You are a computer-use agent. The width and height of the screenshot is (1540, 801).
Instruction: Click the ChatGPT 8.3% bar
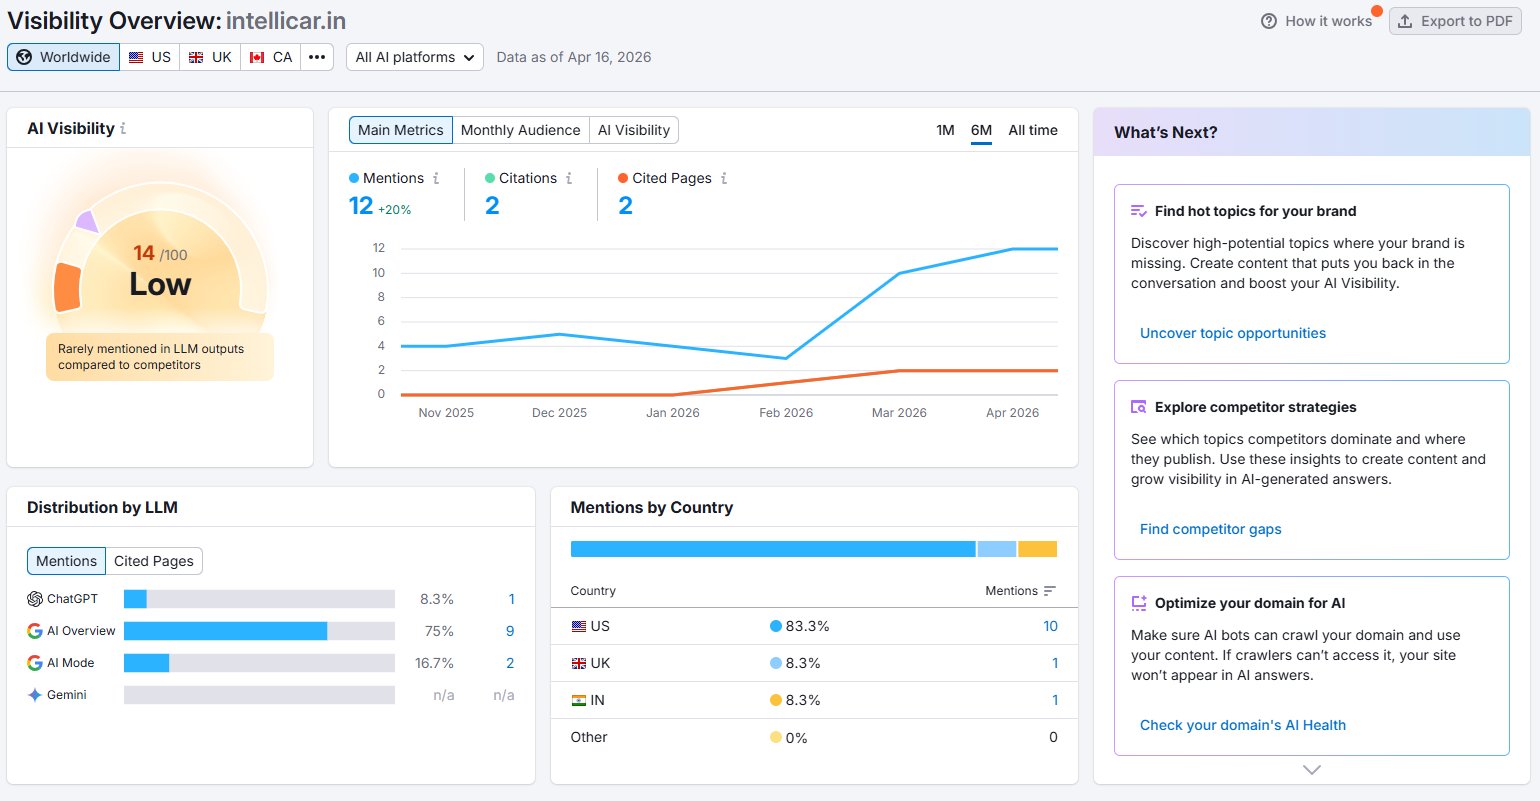135,599
